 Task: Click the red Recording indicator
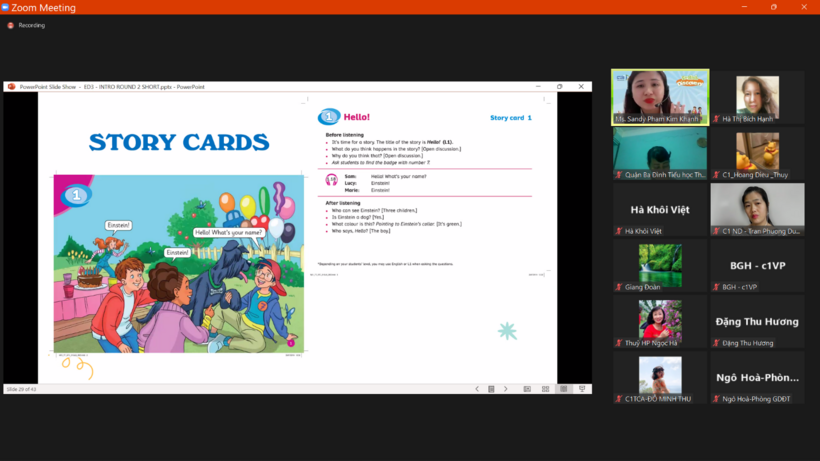click(11, 25)
